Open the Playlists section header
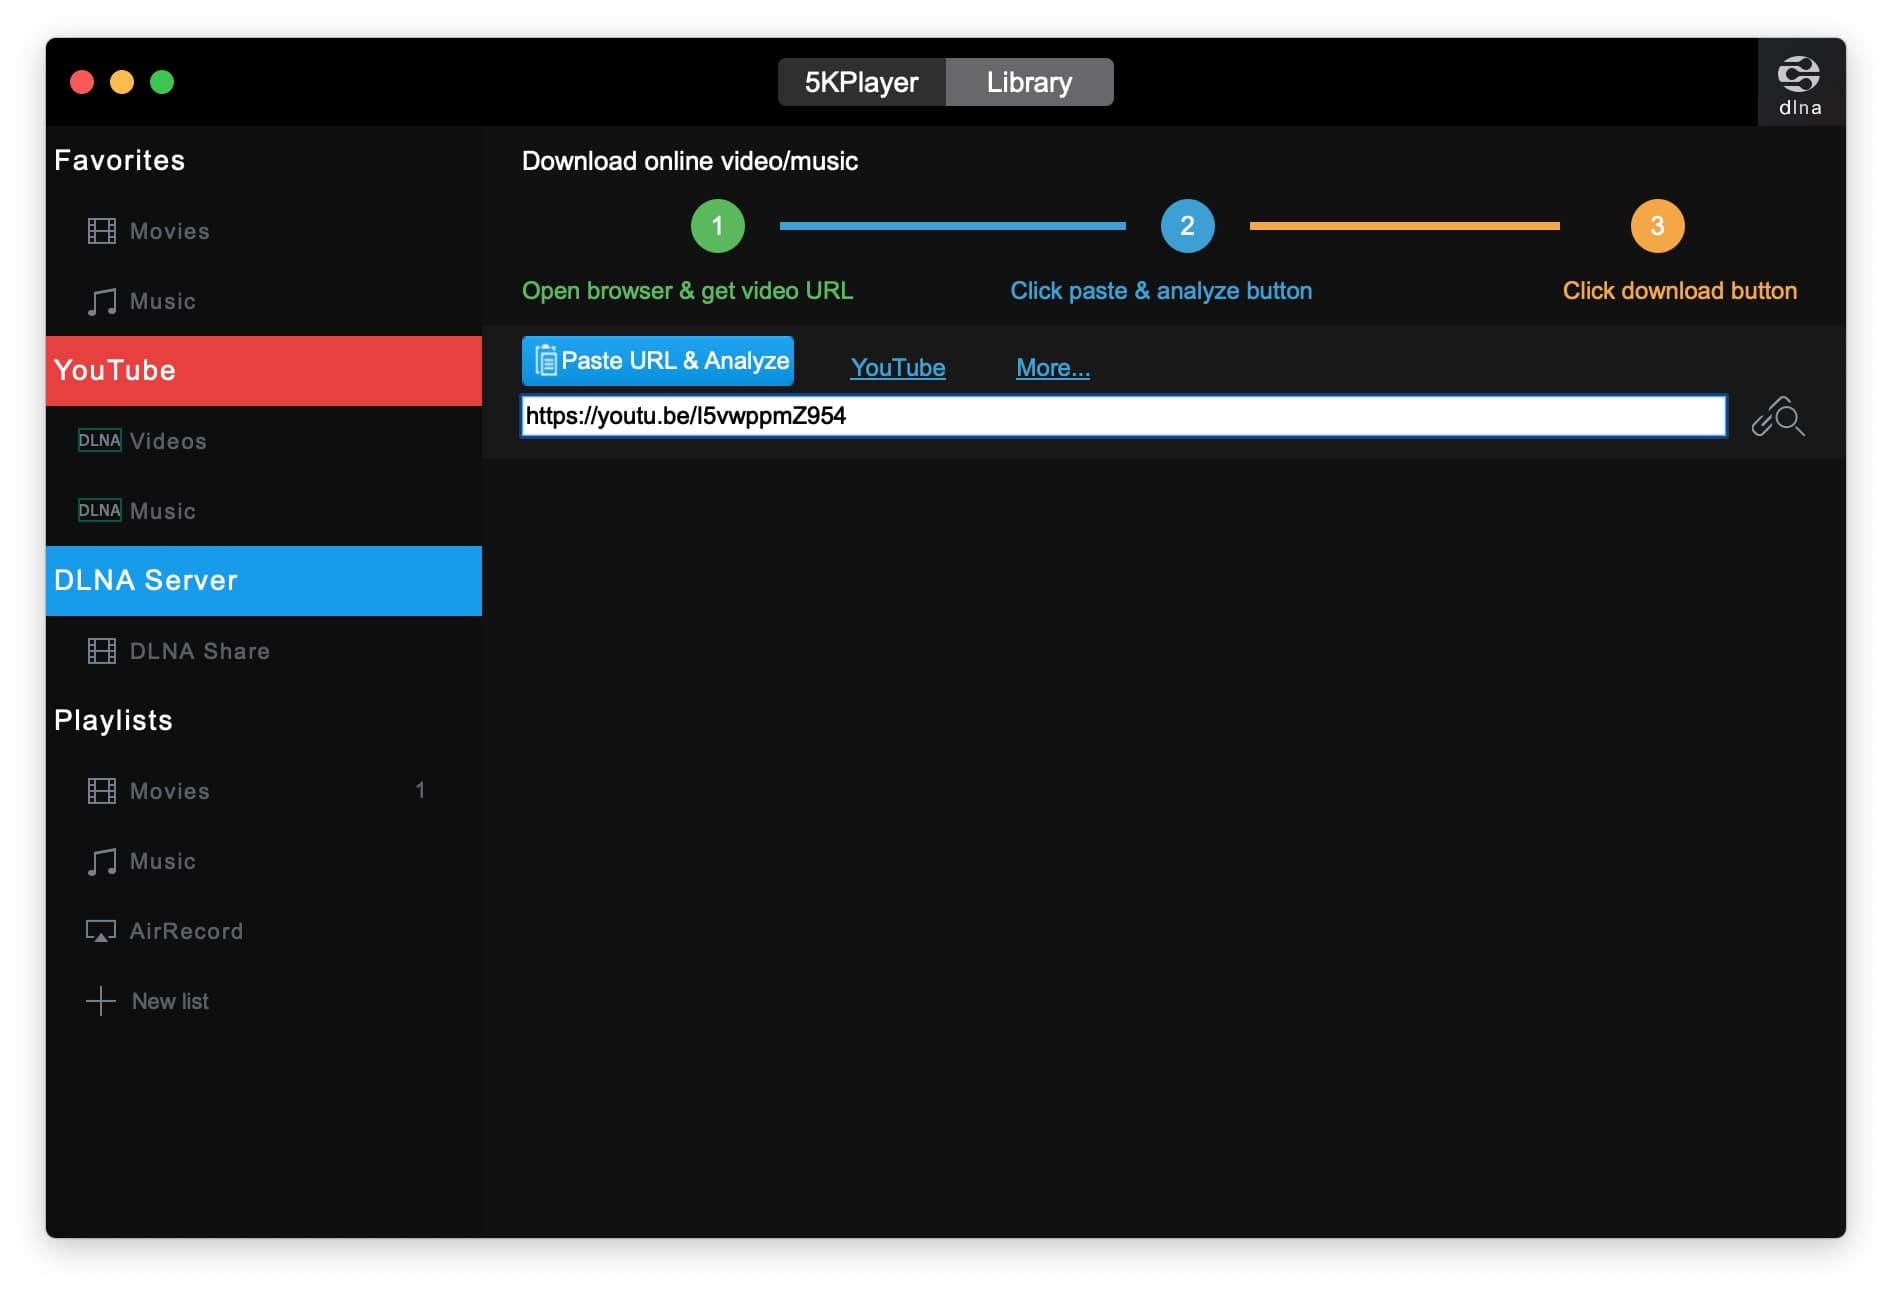The height and width of the screenshot is (1292, 1892). click(x=114, y=720)
